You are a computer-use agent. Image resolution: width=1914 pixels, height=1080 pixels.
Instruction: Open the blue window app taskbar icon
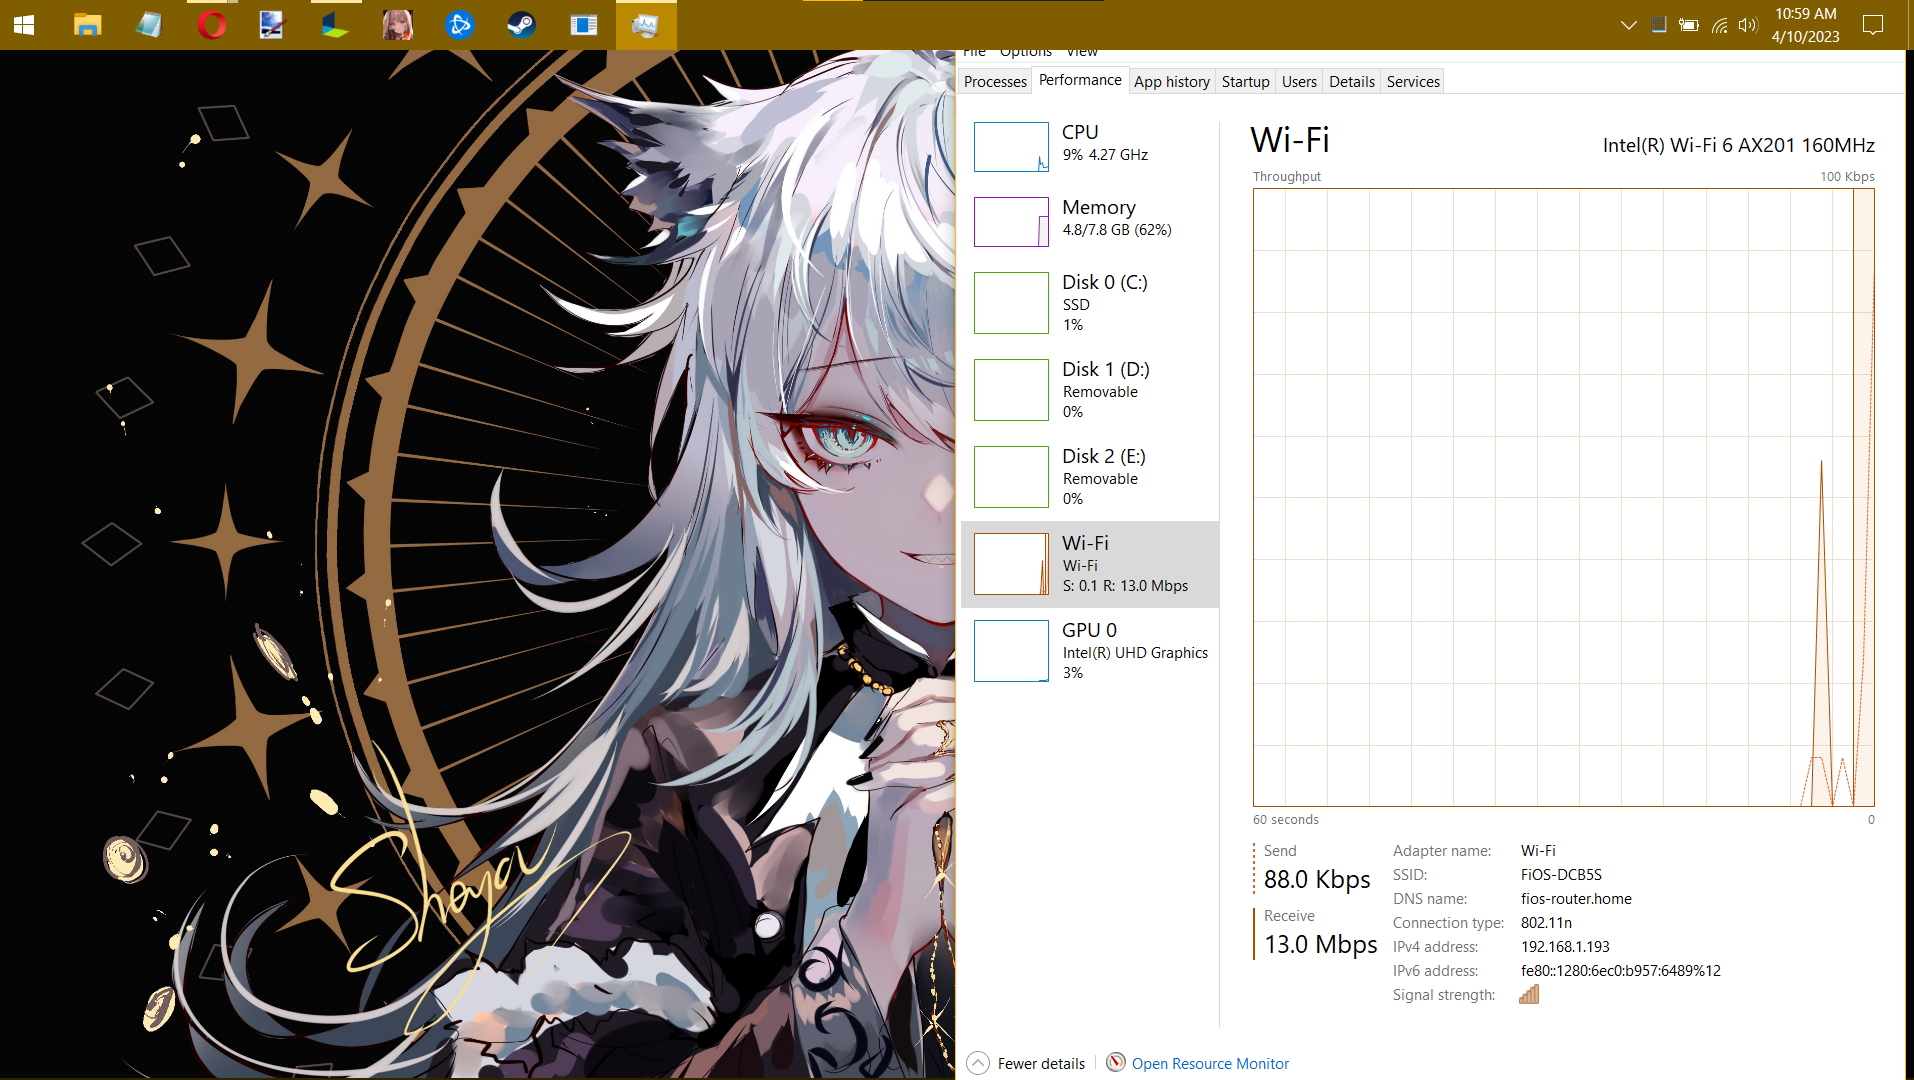click(x=583, y=25)
